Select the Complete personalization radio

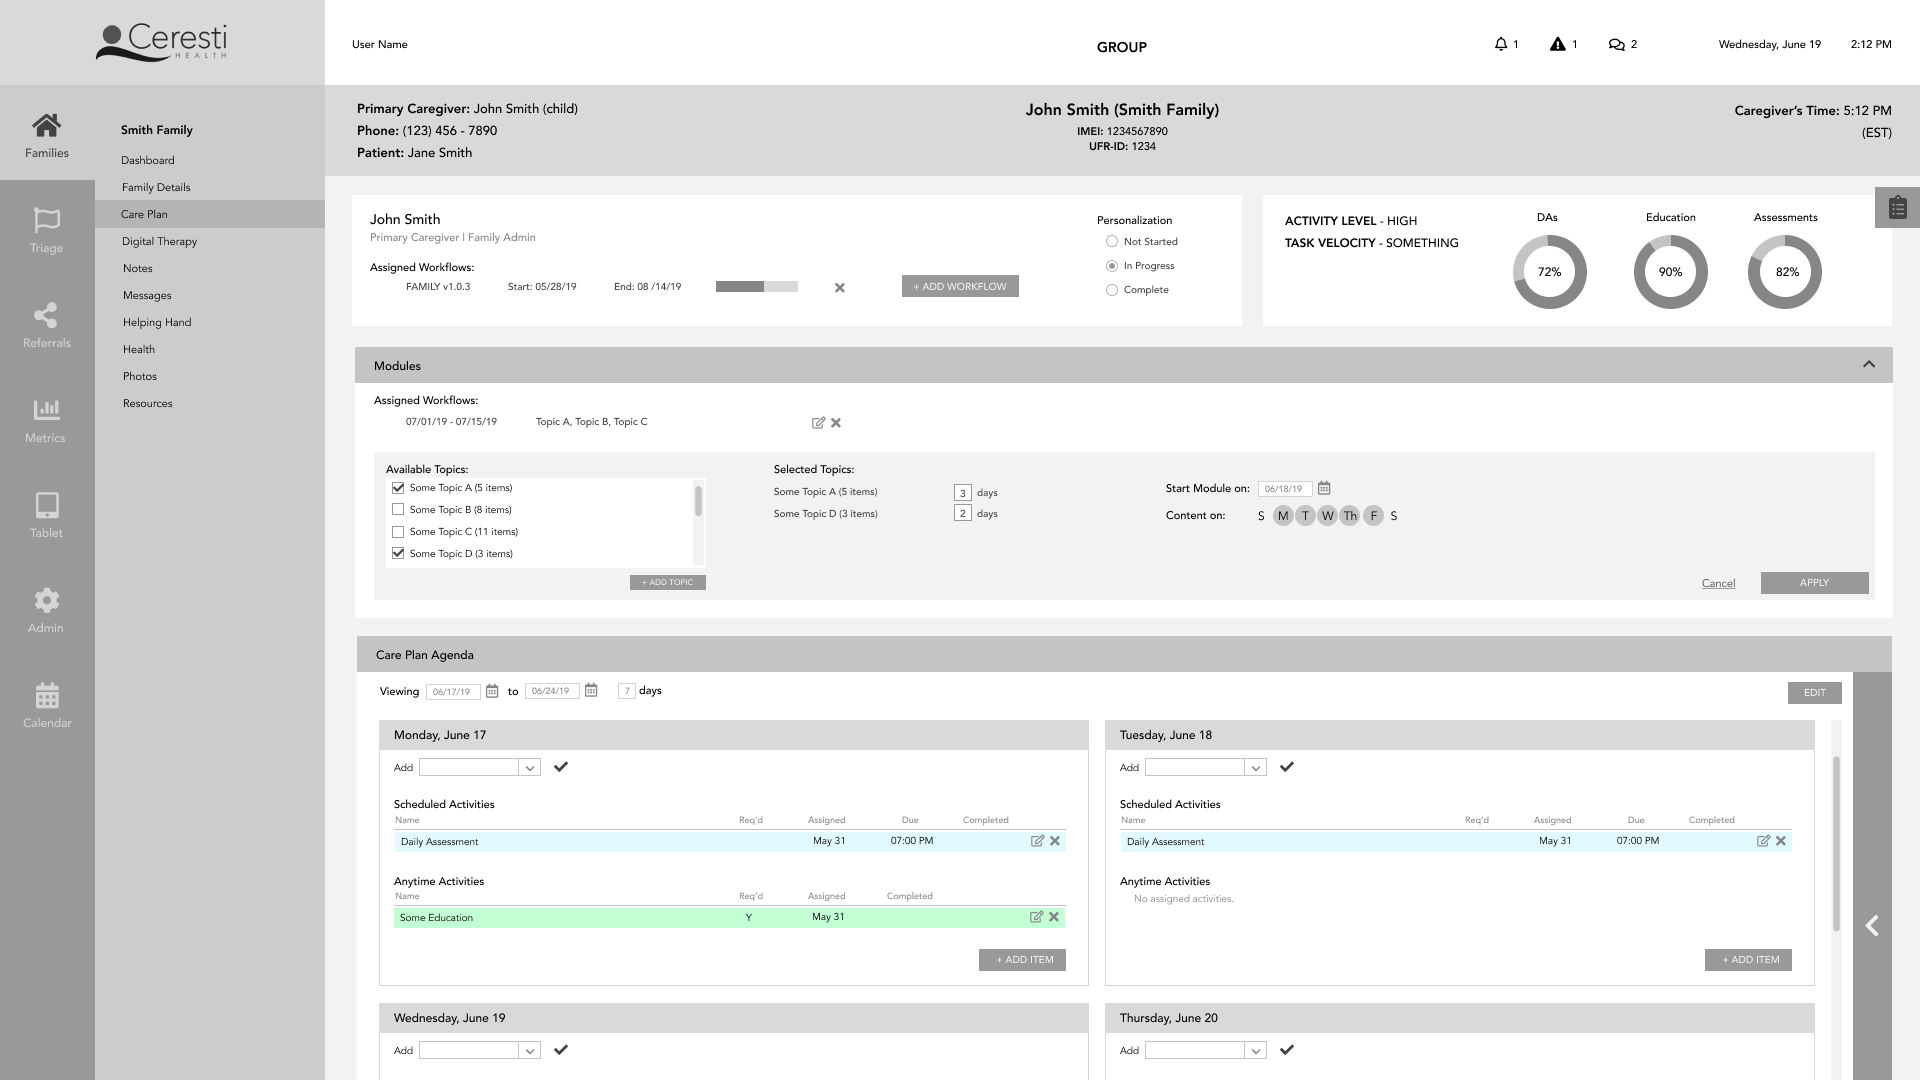1112,290
